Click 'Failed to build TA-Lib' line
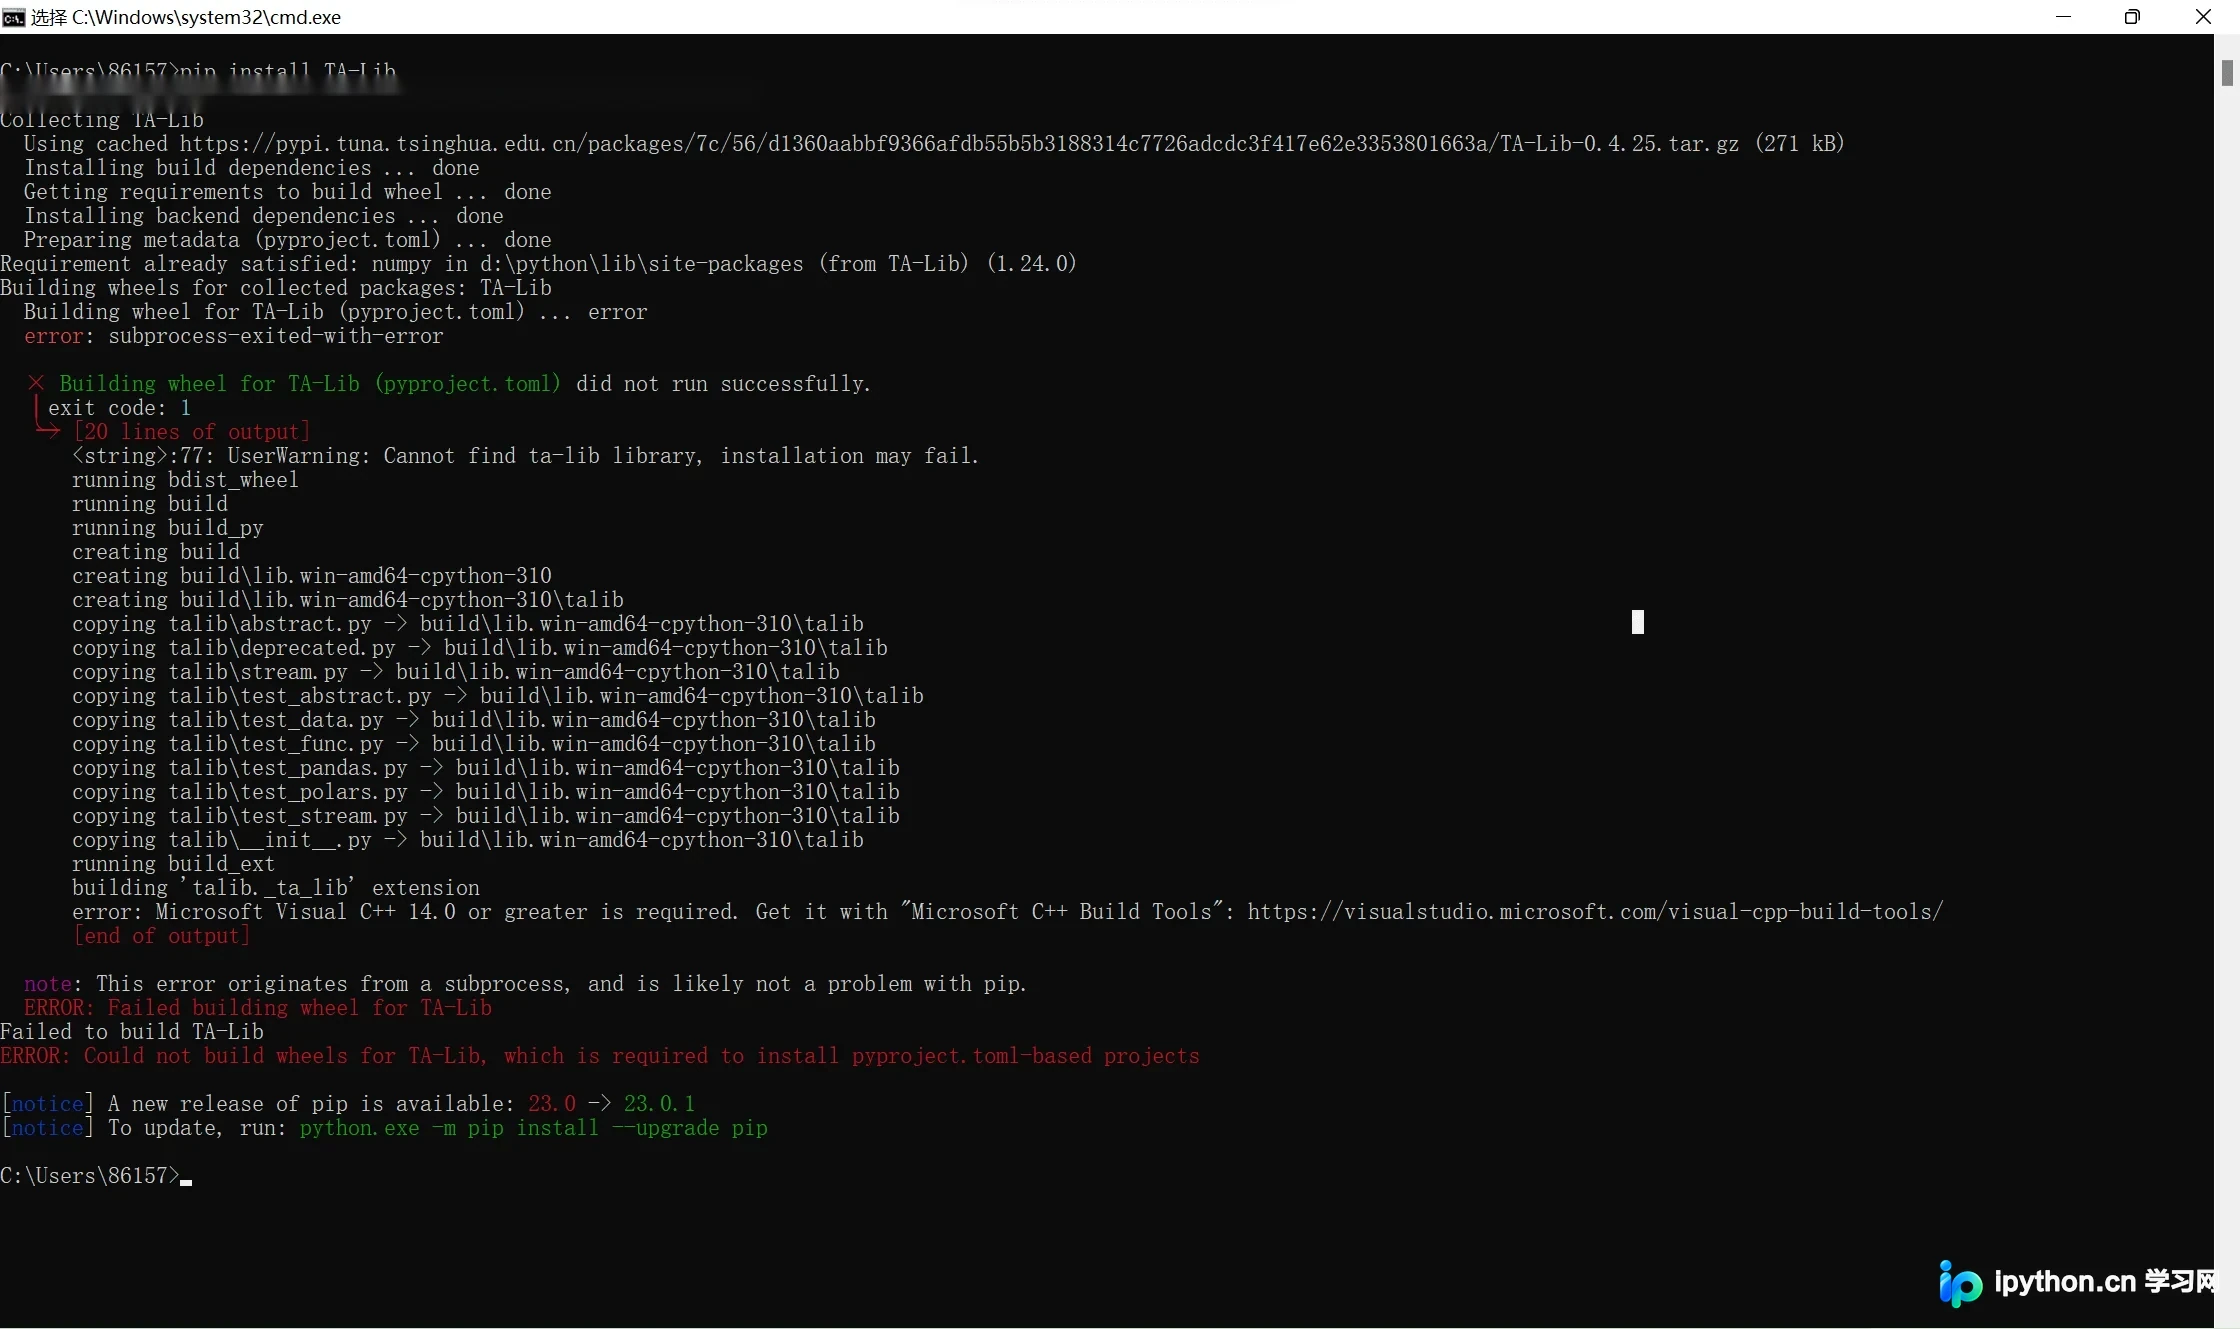The width and height of the screenshot is (2240, 1329). coord(132,1031)
